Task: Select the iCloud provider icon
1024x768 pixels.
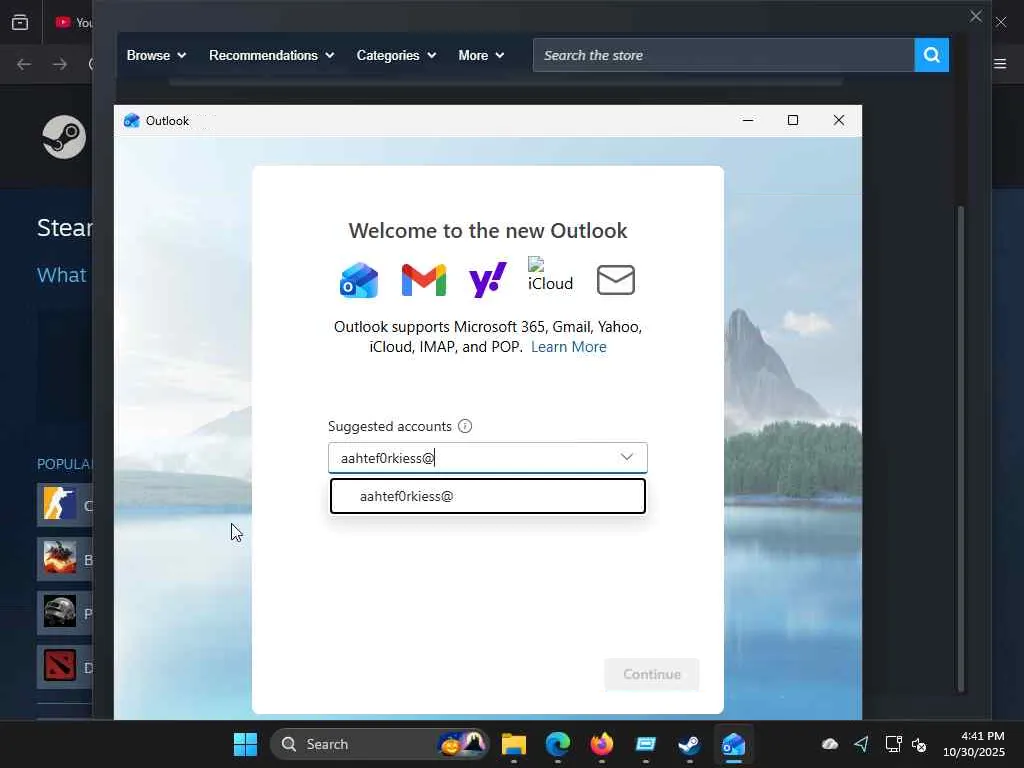Action: coord(550,275)
